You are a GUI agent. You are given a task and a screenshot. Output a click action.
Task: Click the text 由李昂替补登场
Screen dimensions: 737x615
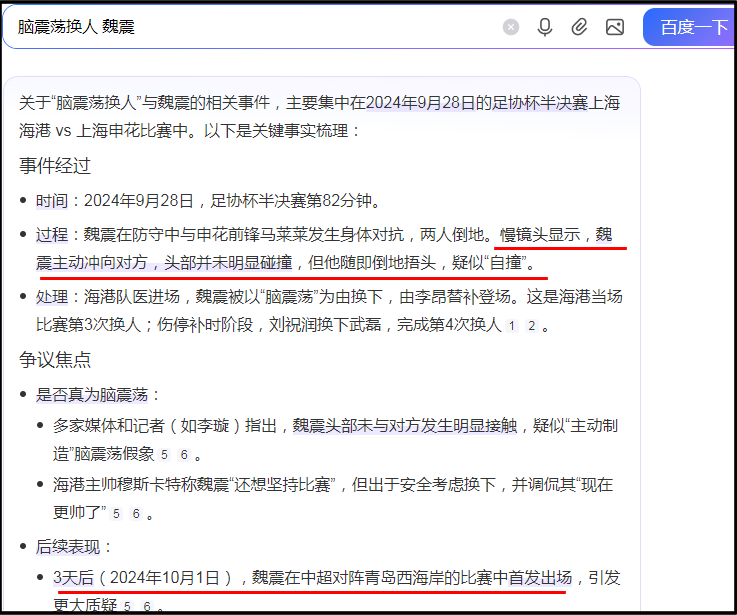coord(455,297)
